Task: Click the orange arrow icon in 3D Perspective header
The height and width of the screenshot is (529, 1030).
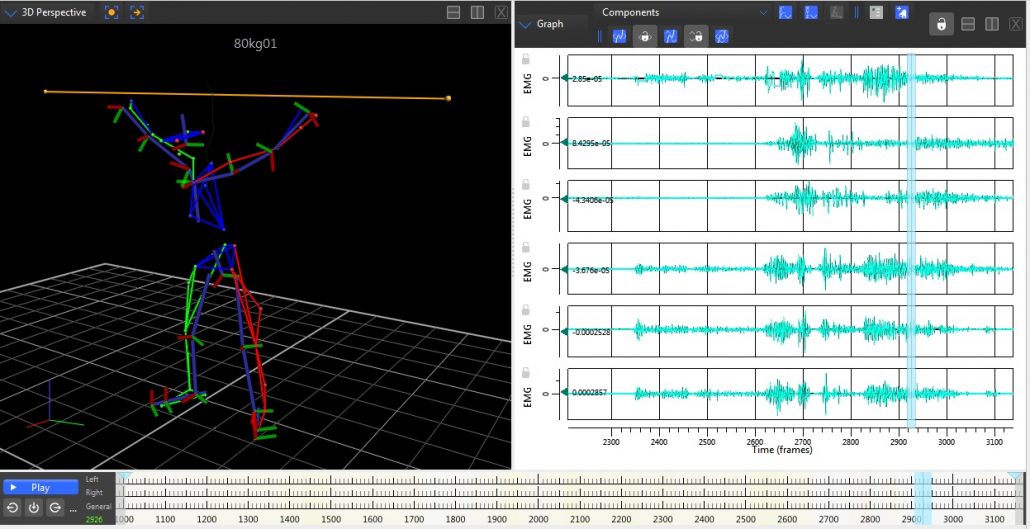Action: [137, 12]
